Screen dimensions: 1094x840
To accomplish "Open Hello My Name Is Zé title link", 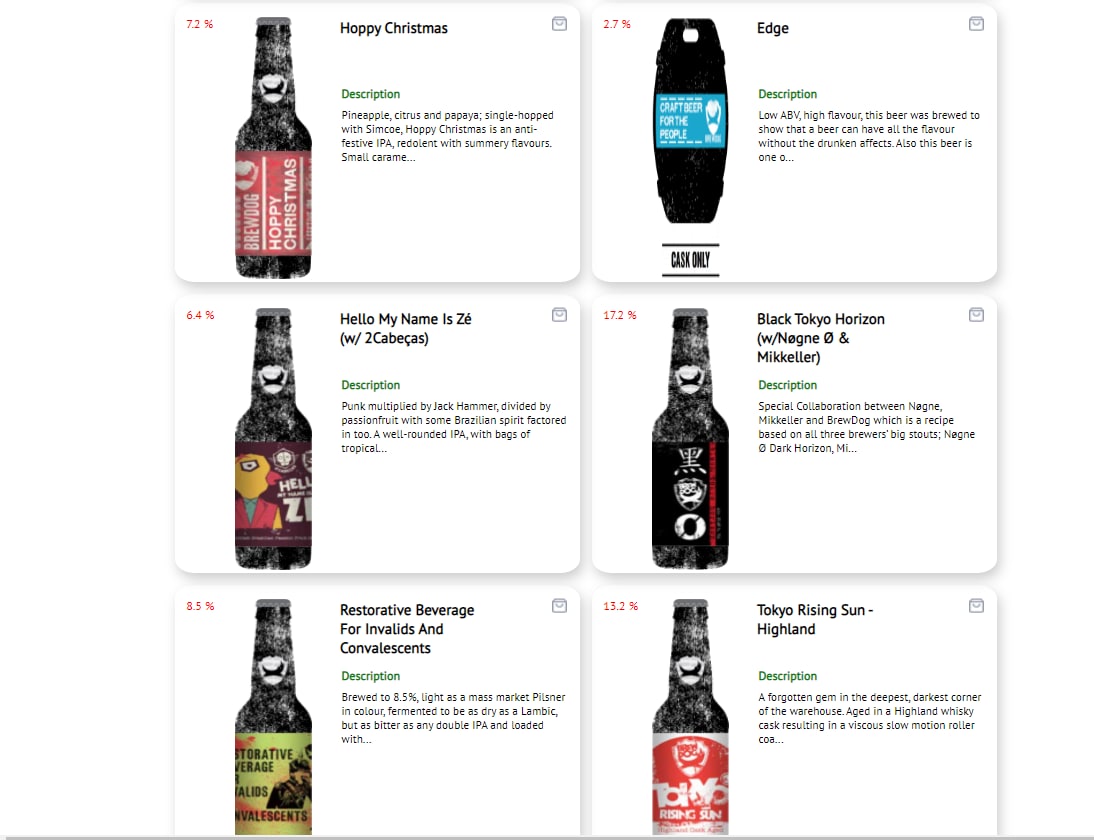I will (x=405, y=329).
